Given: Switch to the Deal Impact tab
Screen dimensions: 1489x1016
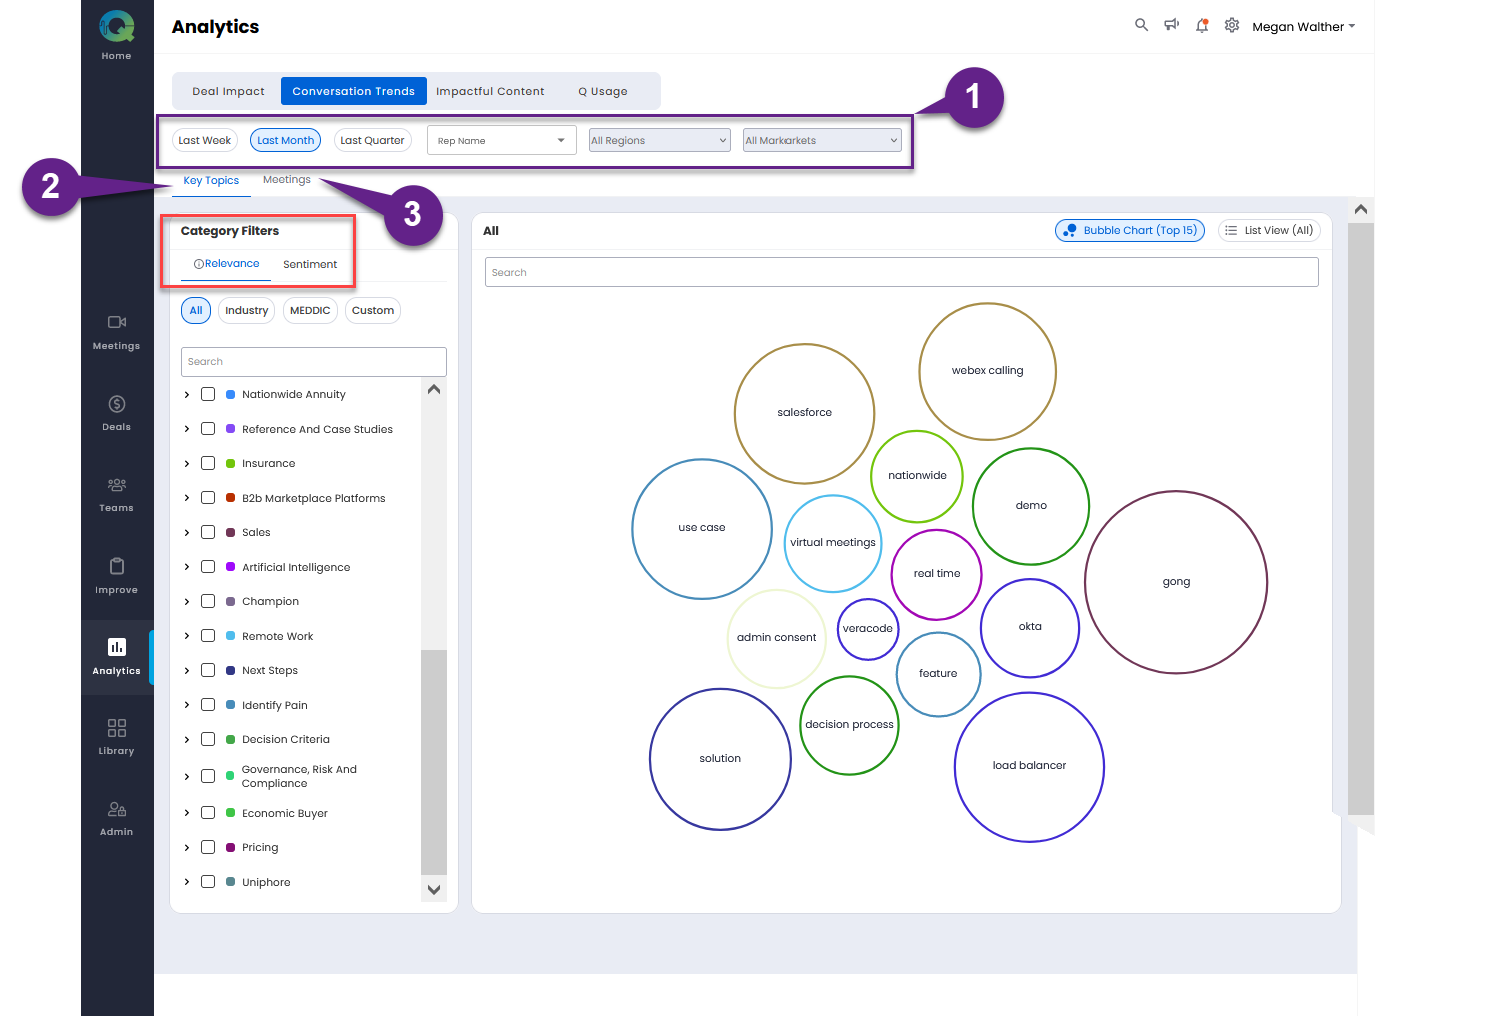Looking at the screenshot, I should coord(228,91).
